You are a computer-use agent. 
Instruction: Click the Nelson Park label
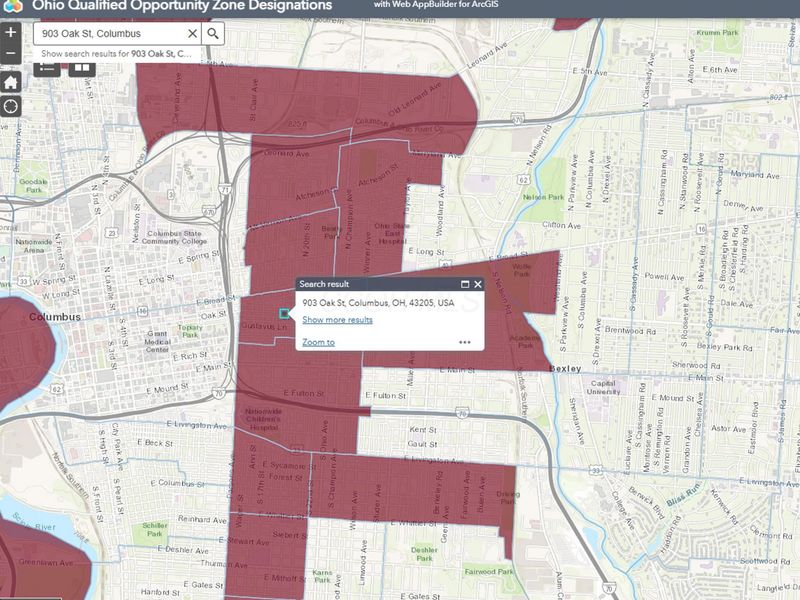tap(543, 197)
